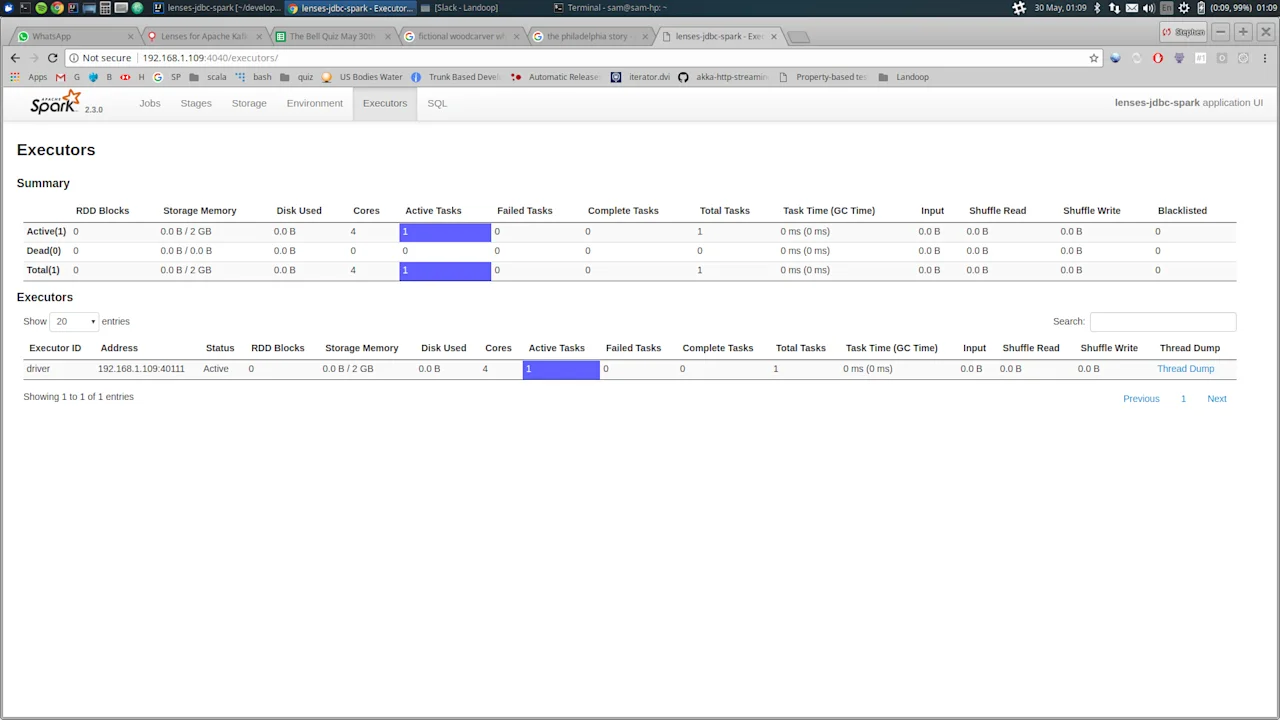Image resolution: width=1280 pixels, height=720 pixels.
Task: Open the akka-http-streaming GitHub bookmark
Action: (730, 77)
